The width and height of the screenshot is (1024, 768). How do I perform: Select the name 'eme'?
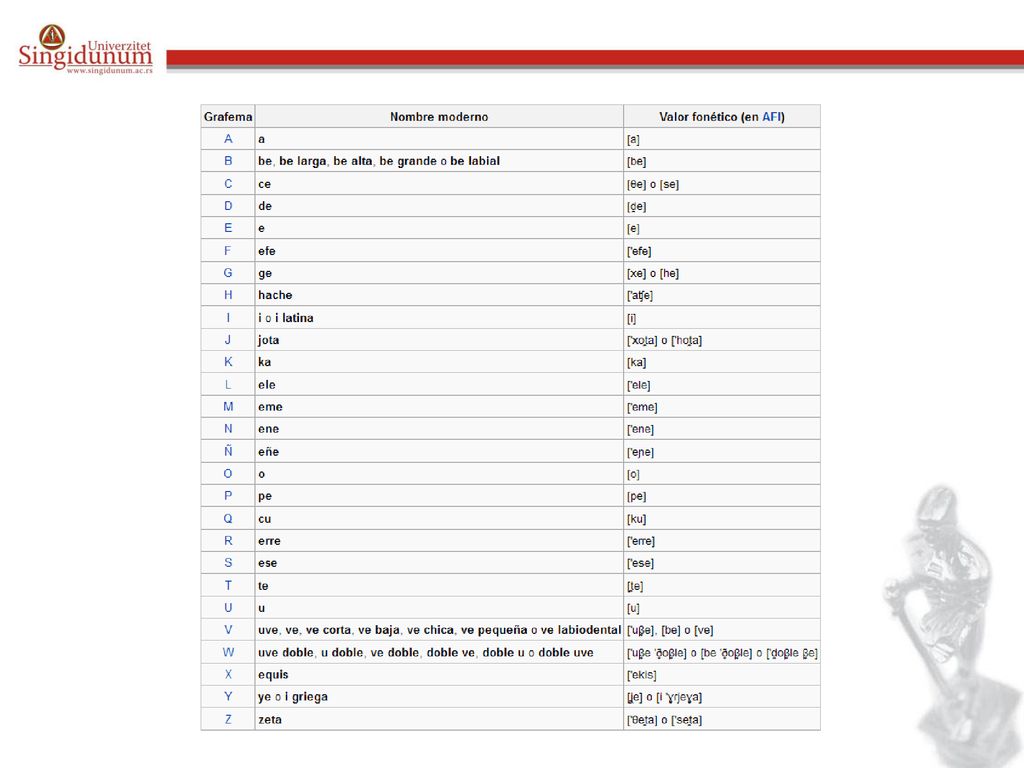point(270,407)
